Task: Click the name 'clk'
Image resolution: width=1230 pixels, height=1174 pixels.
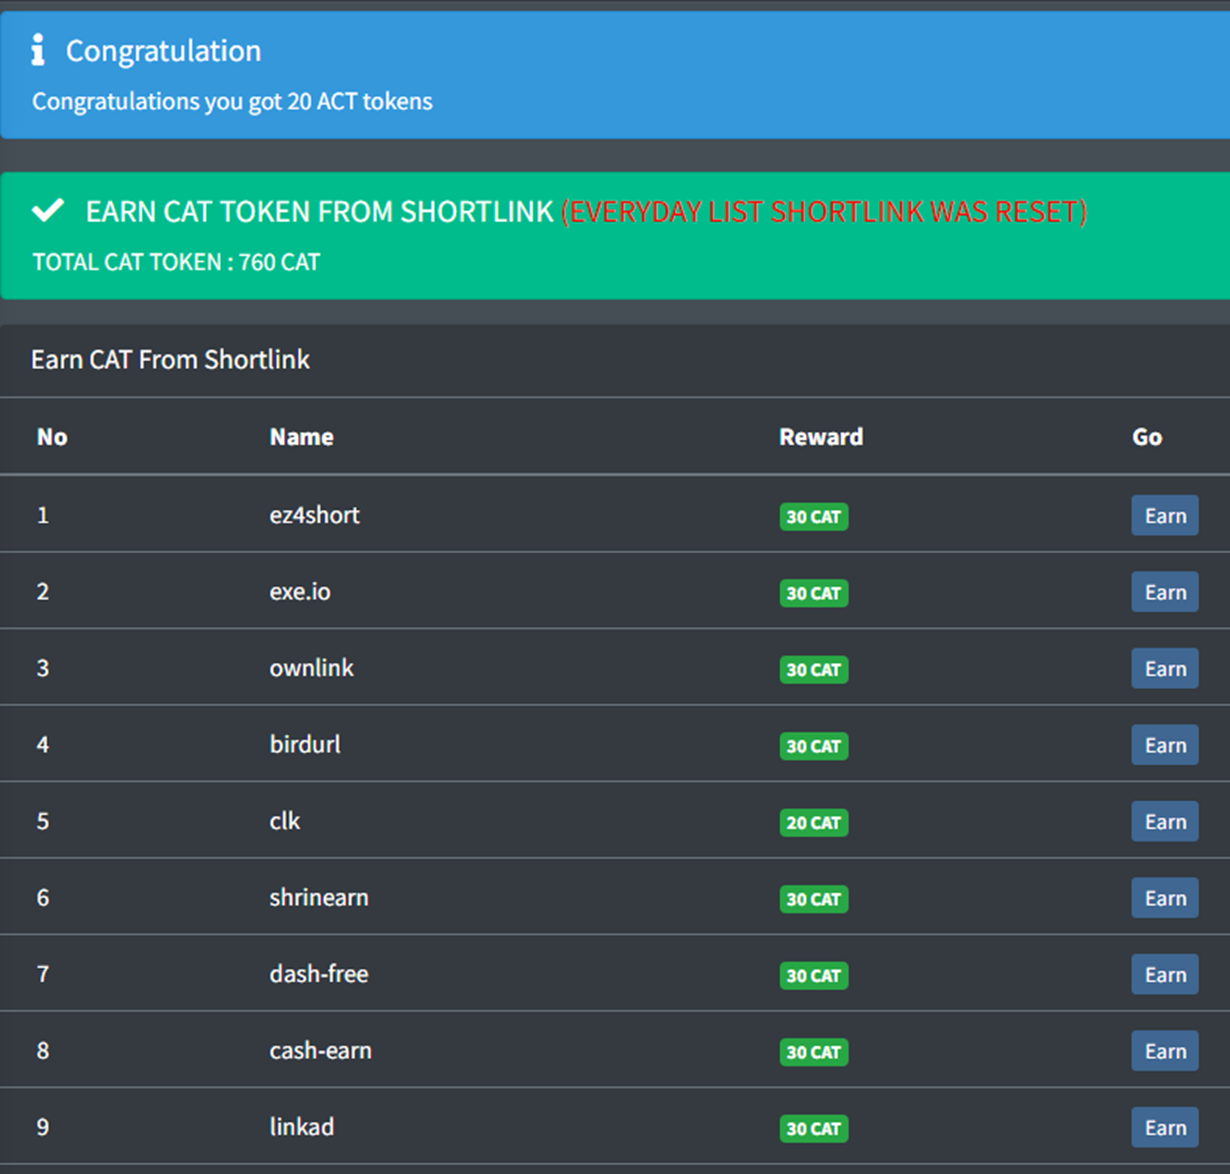Action: coord(285,821)
